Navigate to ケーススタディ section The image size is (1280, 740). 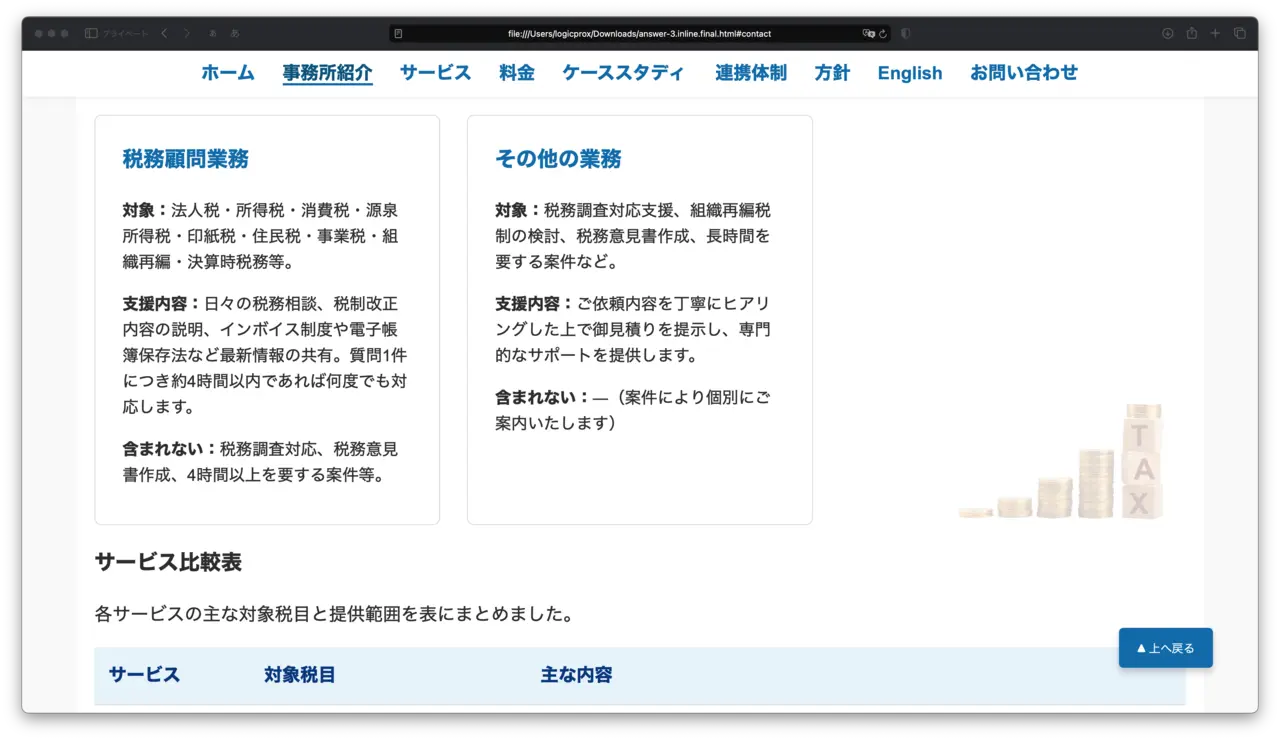[x=624, y=73]
